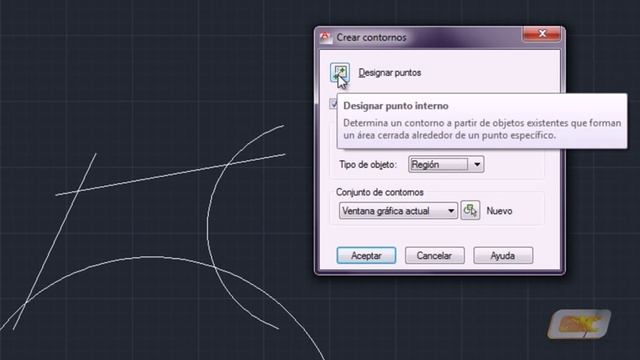Expand the Ventana gráfica actual combo box
This screenshot has width=640, height=360.
tap(398, 211)
